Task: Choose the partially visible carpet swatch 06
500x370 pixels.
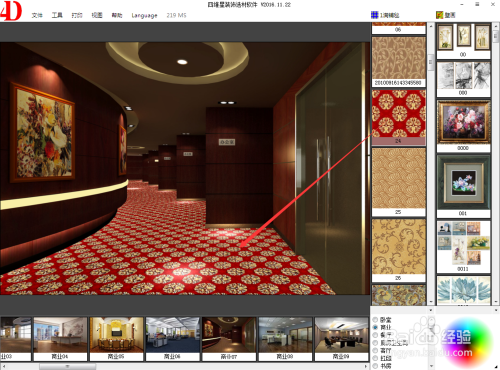Action: click(x=399, y=28)
